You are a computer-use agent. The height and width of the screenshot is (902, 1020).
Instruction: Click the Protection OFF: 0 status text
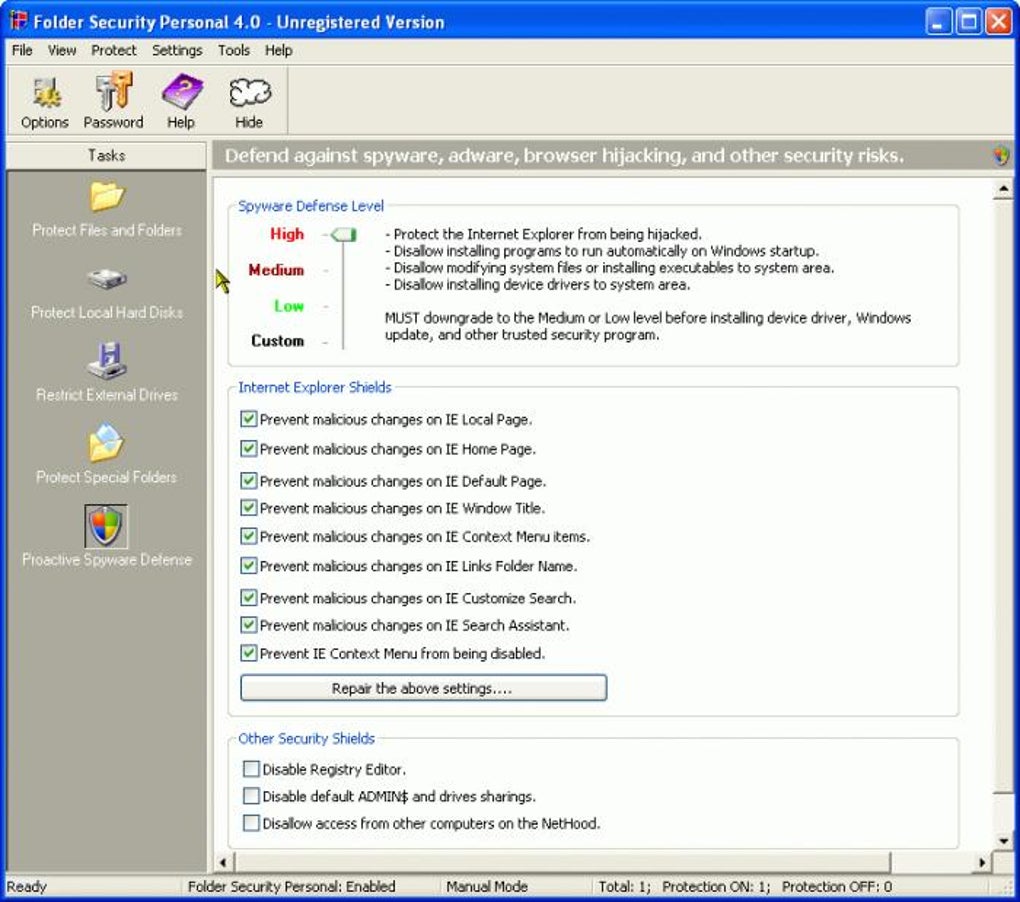pos(837,886)
